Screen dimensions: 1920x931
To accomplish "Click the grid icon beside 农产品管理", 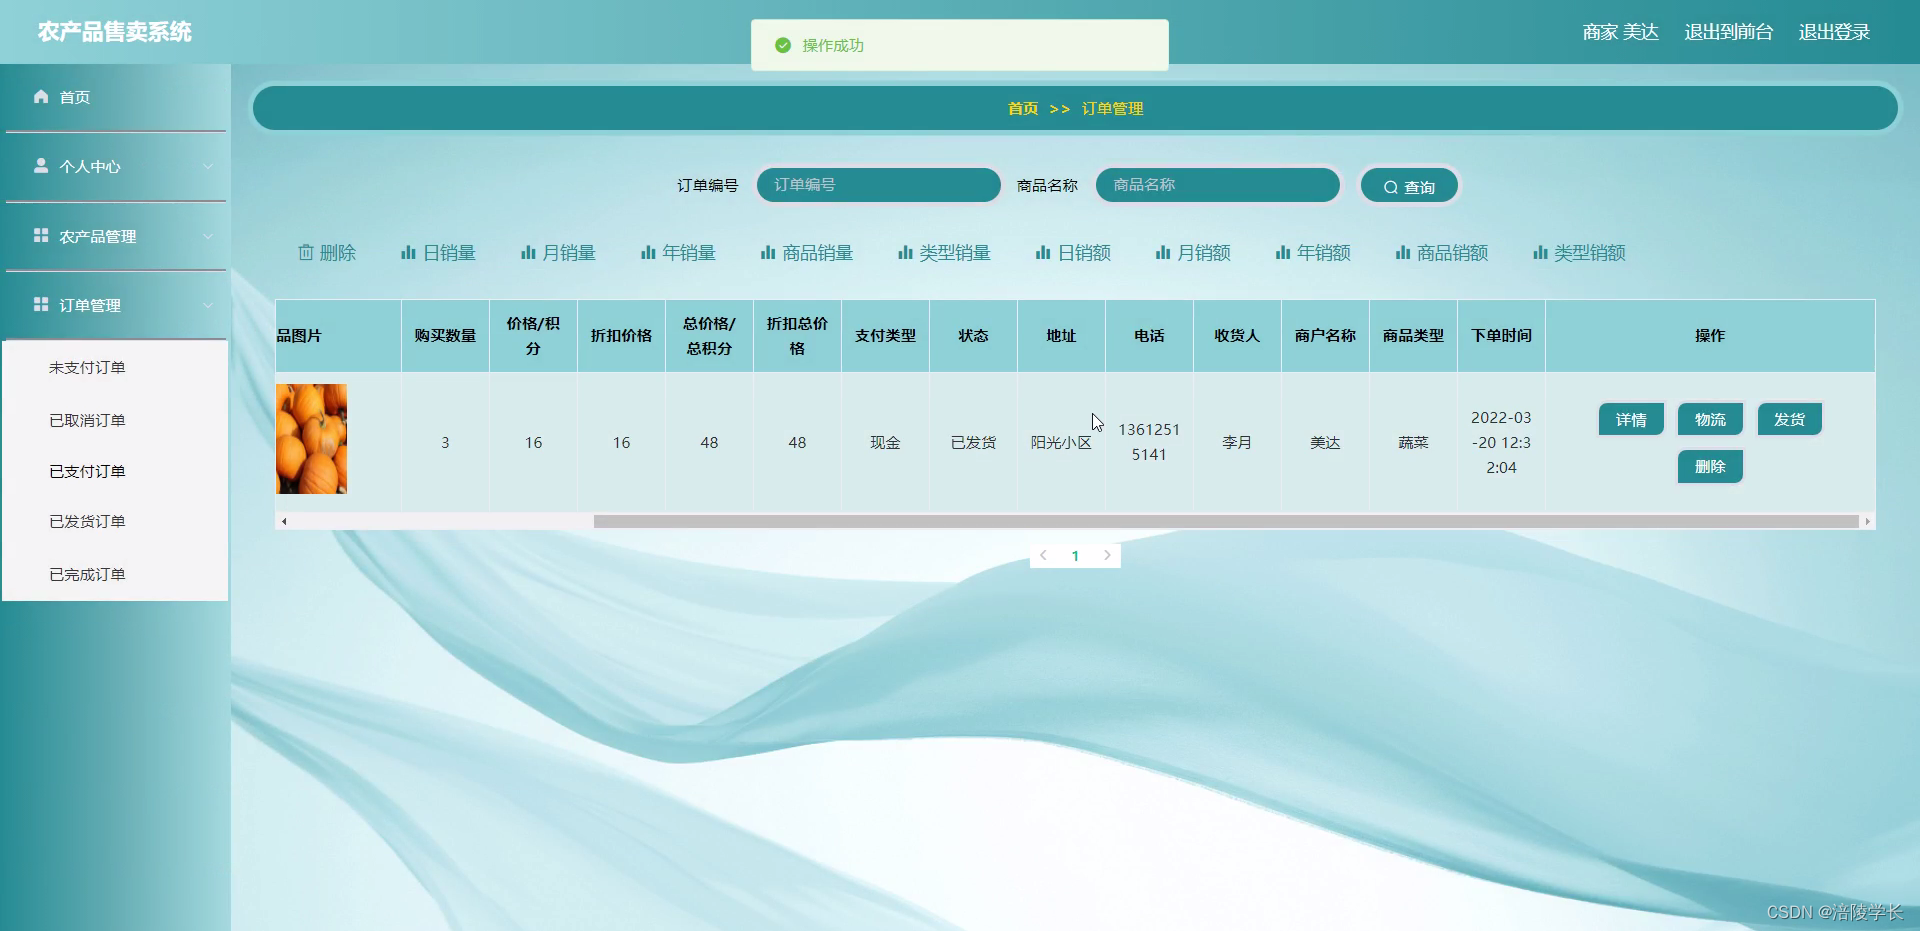I will pos(41,235).
